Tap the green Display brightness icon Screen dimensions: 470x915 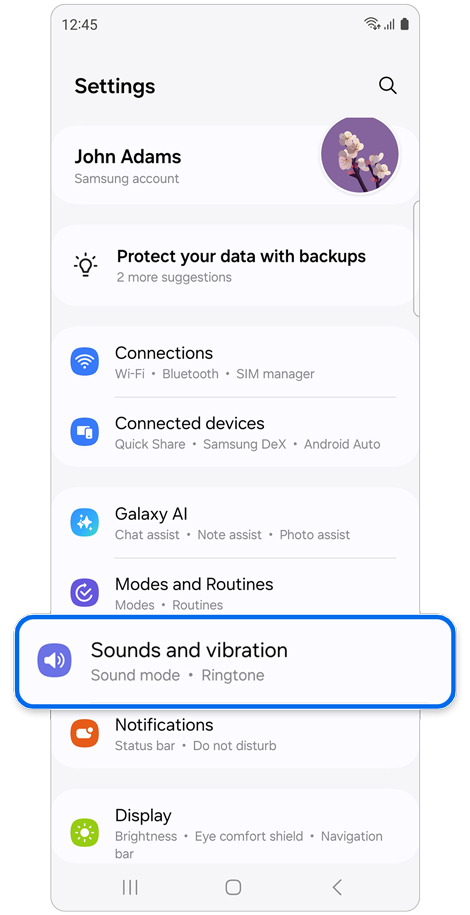85,833
